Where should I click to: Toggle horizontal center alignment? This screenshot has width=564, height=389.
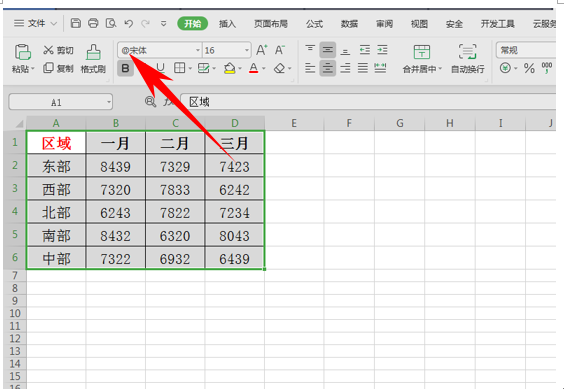pyautogui.click(x=327, y=68)
